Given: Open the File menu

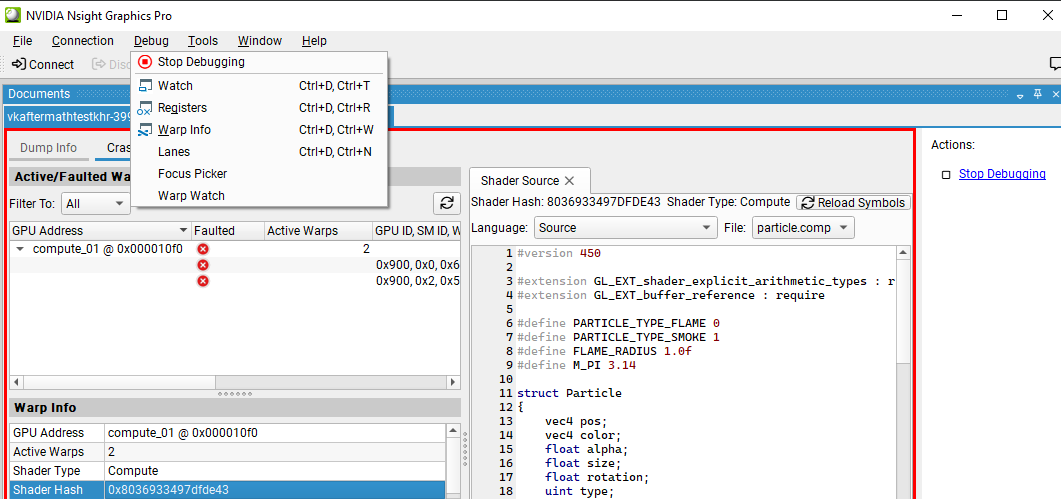Looking at the screenshot, I should click(x=22, y=41).
